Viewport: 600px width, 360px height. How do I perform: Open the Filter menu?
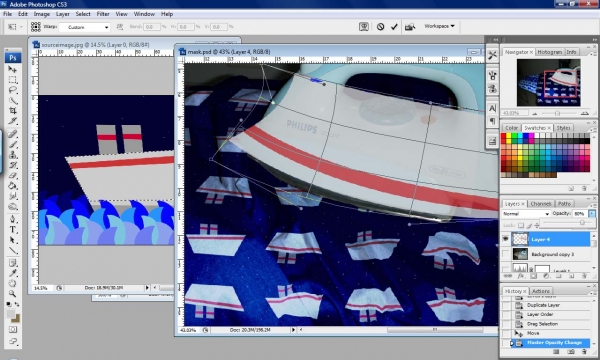tap(103, 14)
